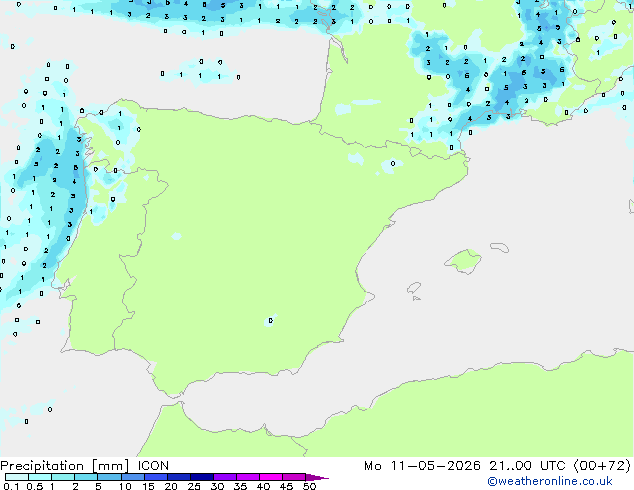Viewport: 634px width, 490px height.
Task: Click the 35–40 mm violet legend swatch
Action: point(247,477)
